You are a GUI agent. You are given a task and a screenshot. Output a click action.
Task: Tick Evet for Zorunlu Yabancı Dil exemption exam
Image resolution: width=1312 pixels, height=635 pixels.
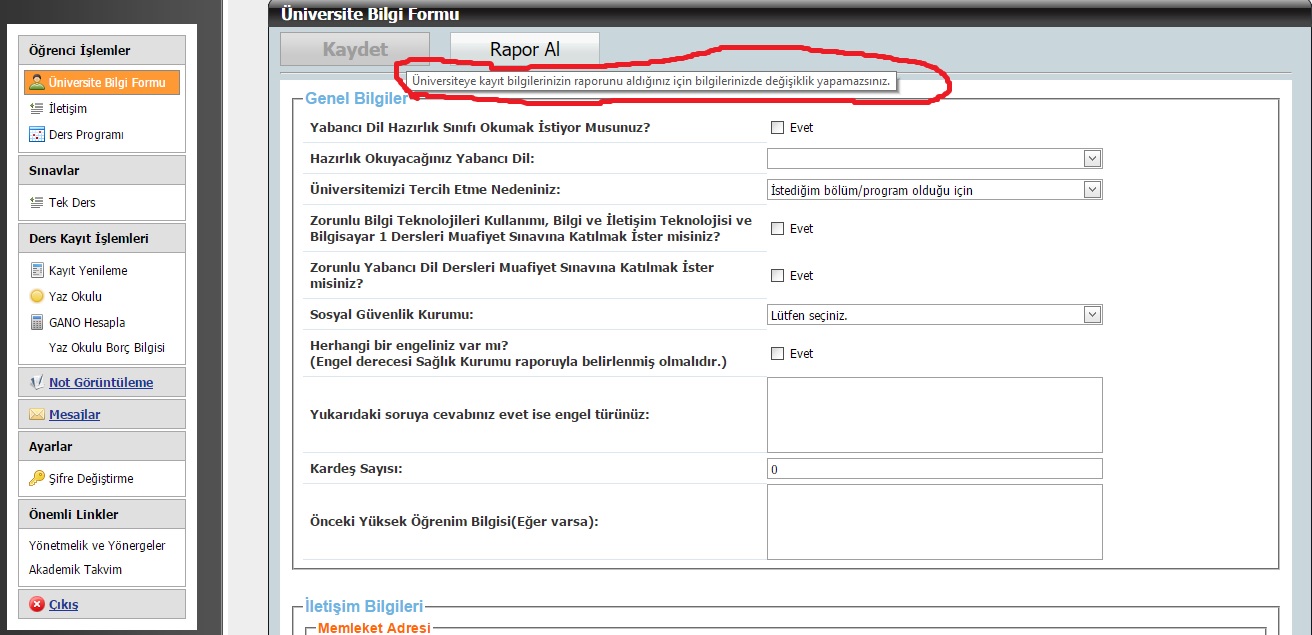point(777,276)
